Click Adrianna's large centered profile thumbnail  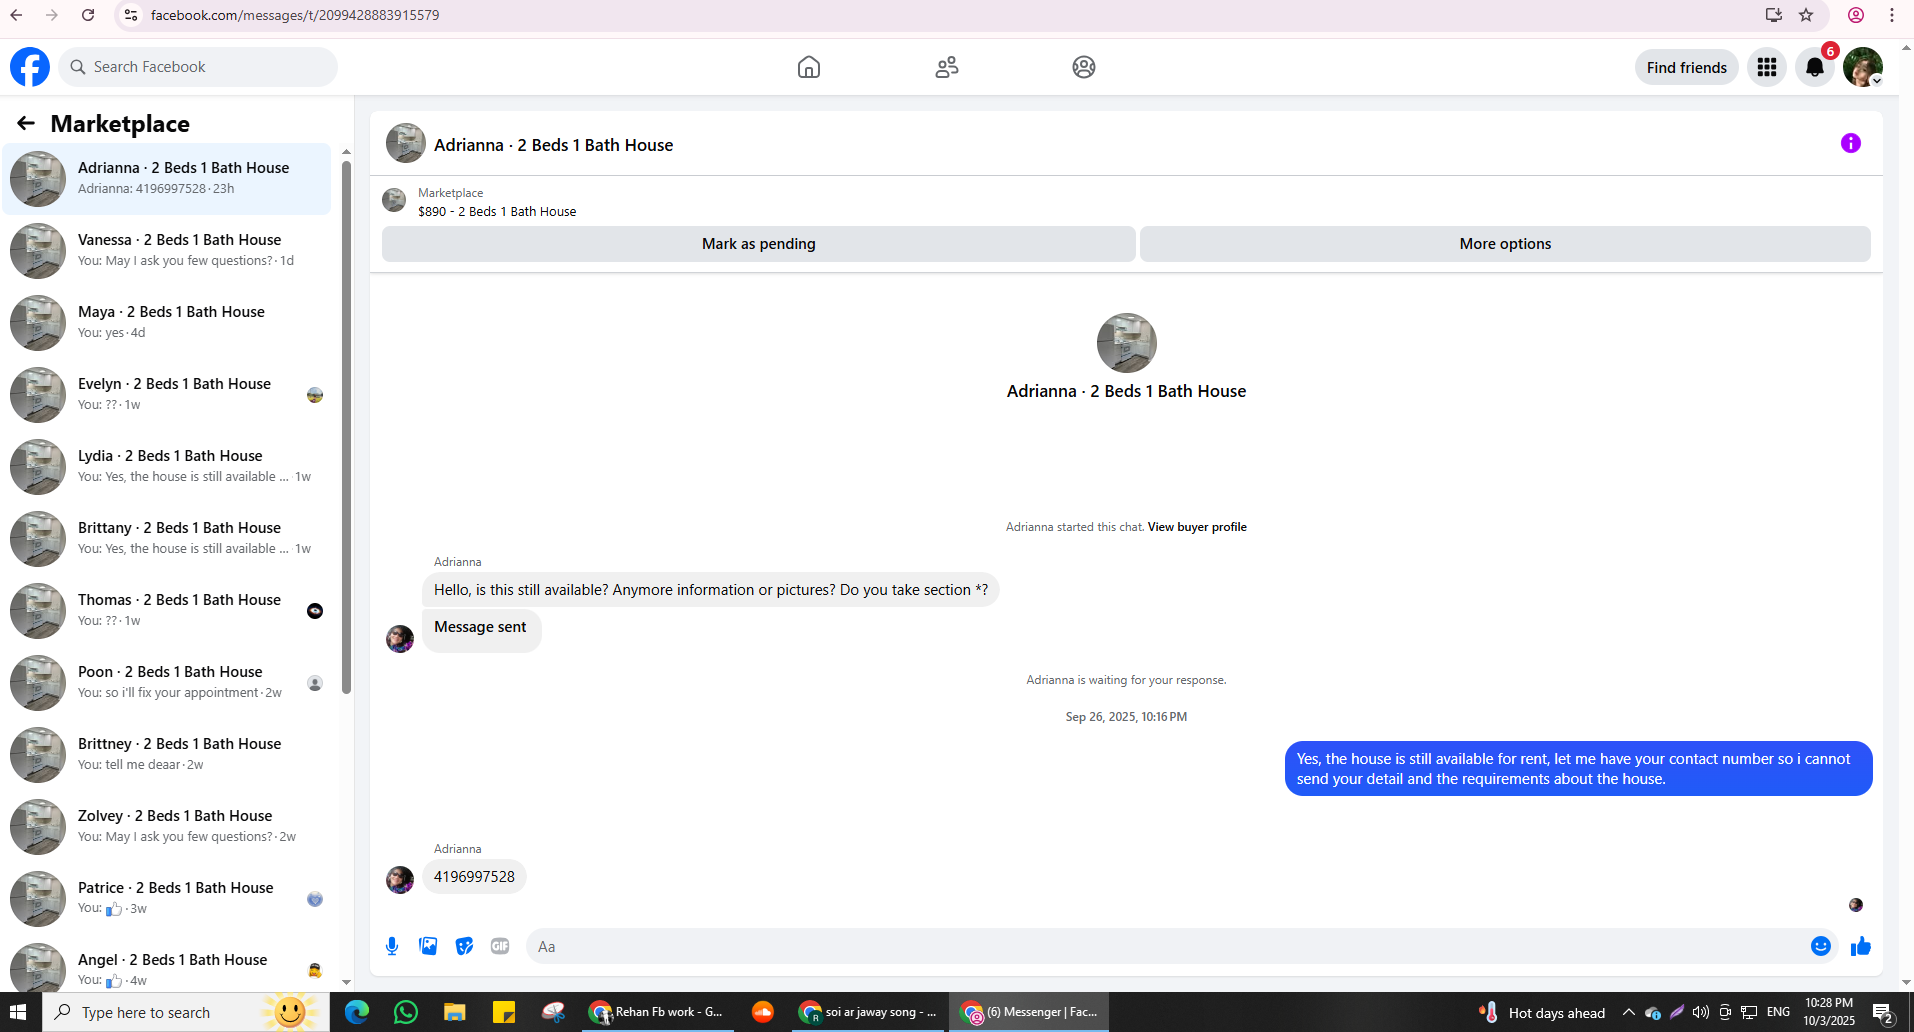pos(1127,343)
